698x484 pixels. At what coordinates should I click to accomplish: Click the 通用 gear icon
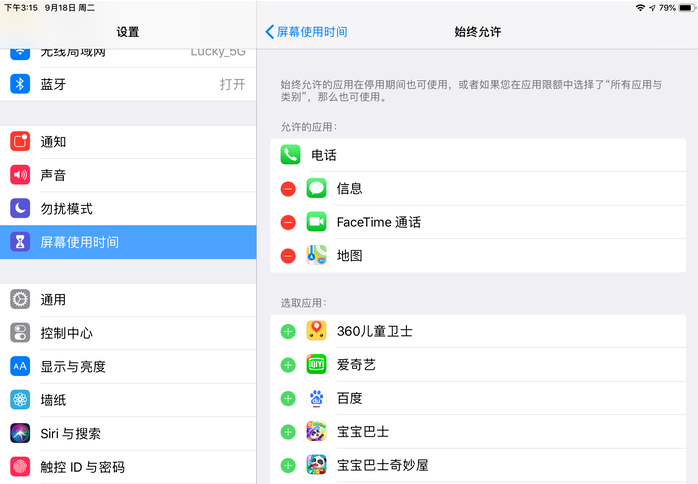click(20, 299)
